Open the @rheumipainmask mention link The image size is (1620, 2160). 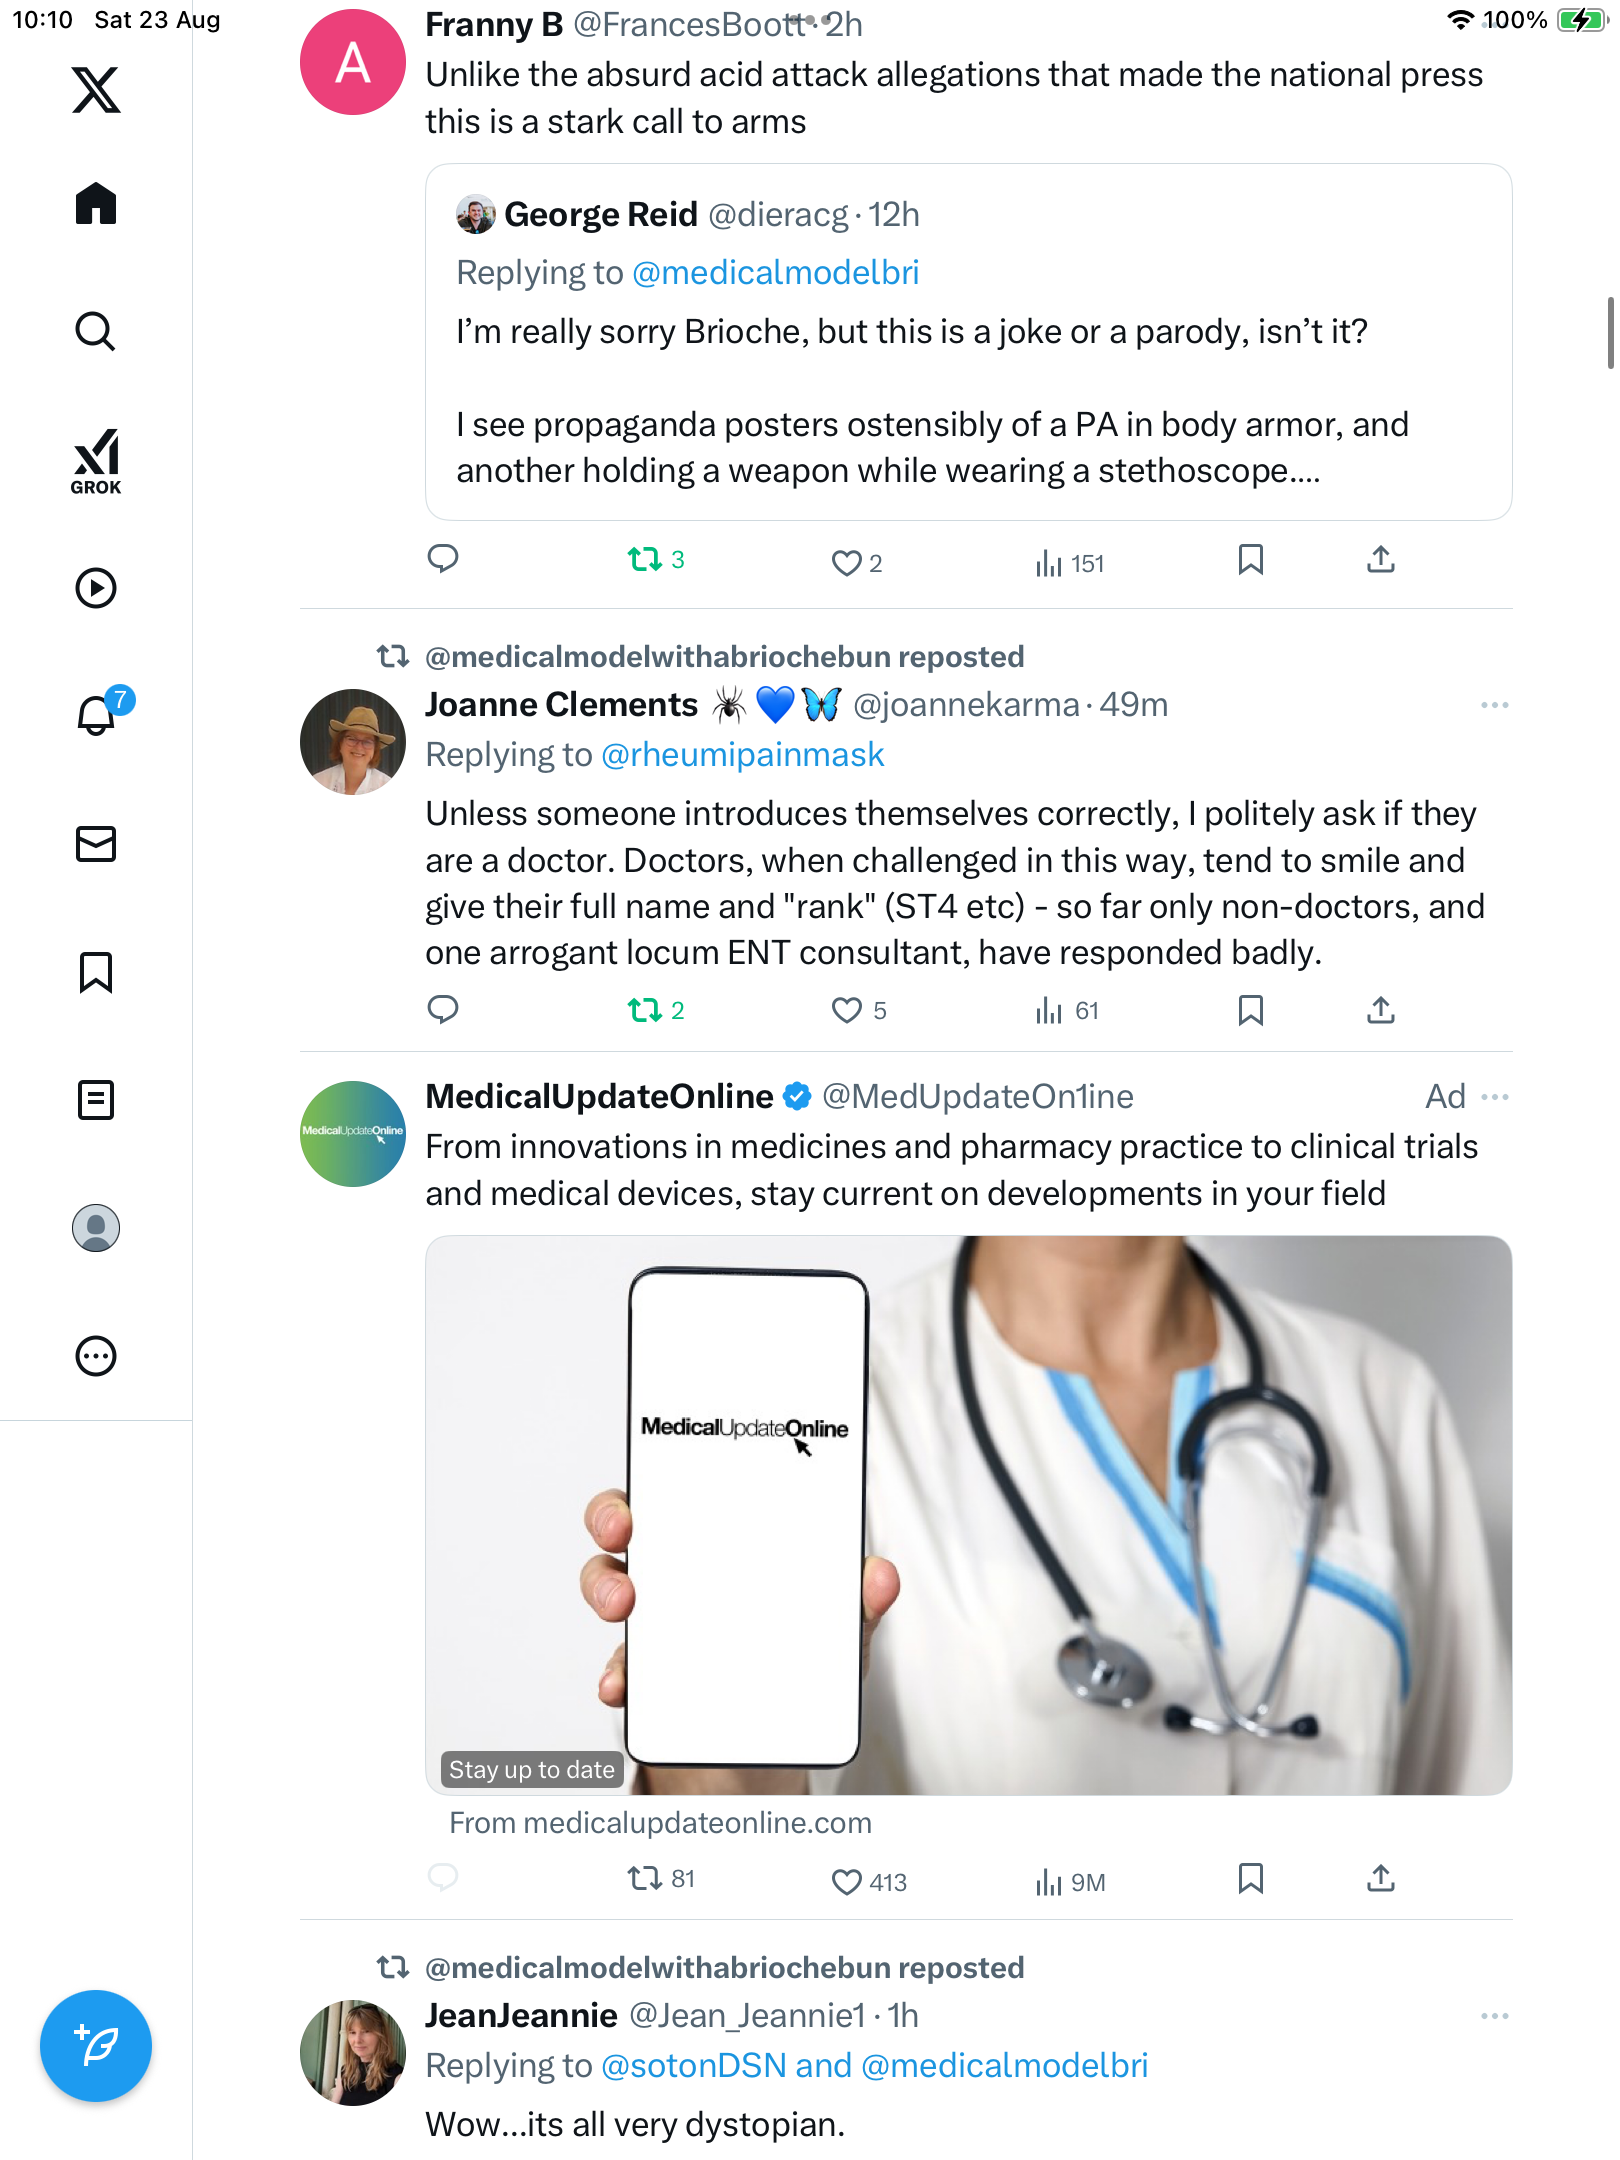point(742,755)
